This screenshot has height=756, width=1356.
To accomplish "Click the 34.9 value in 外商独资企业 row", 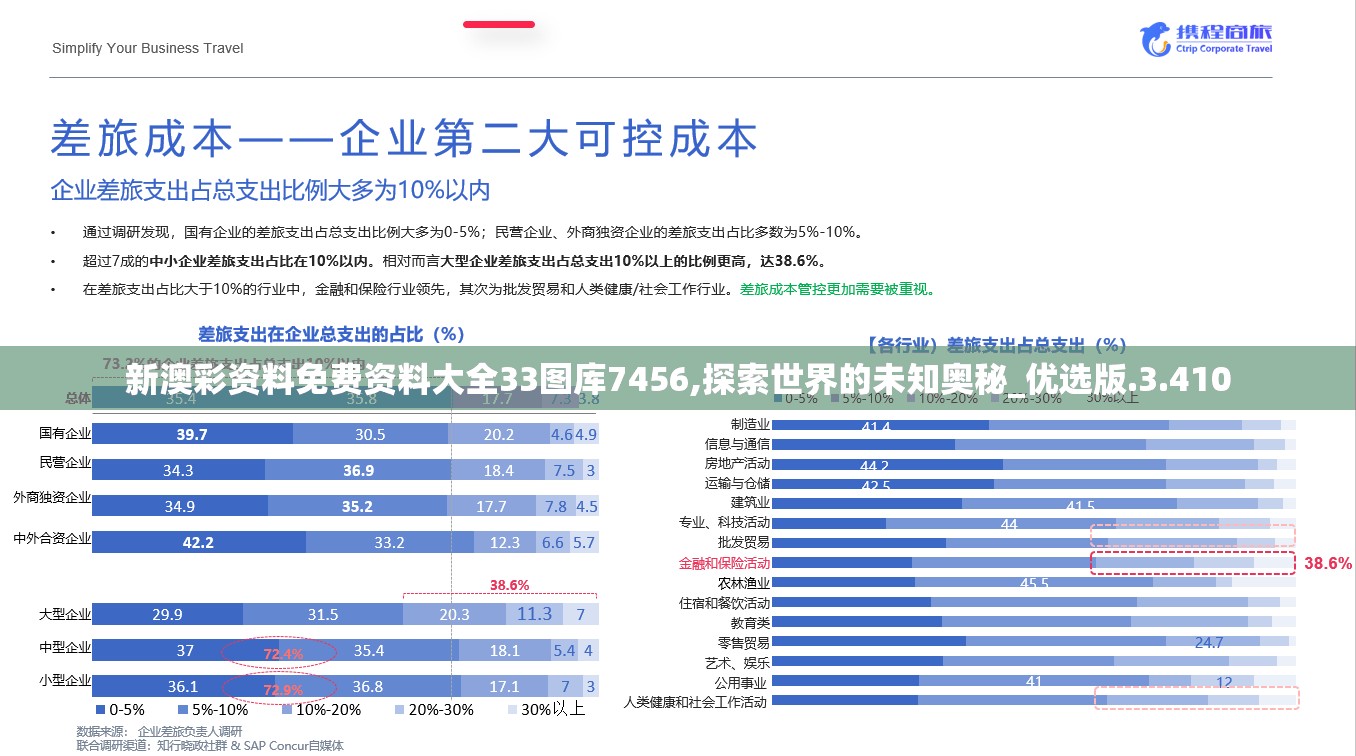I will pos(180,506).
